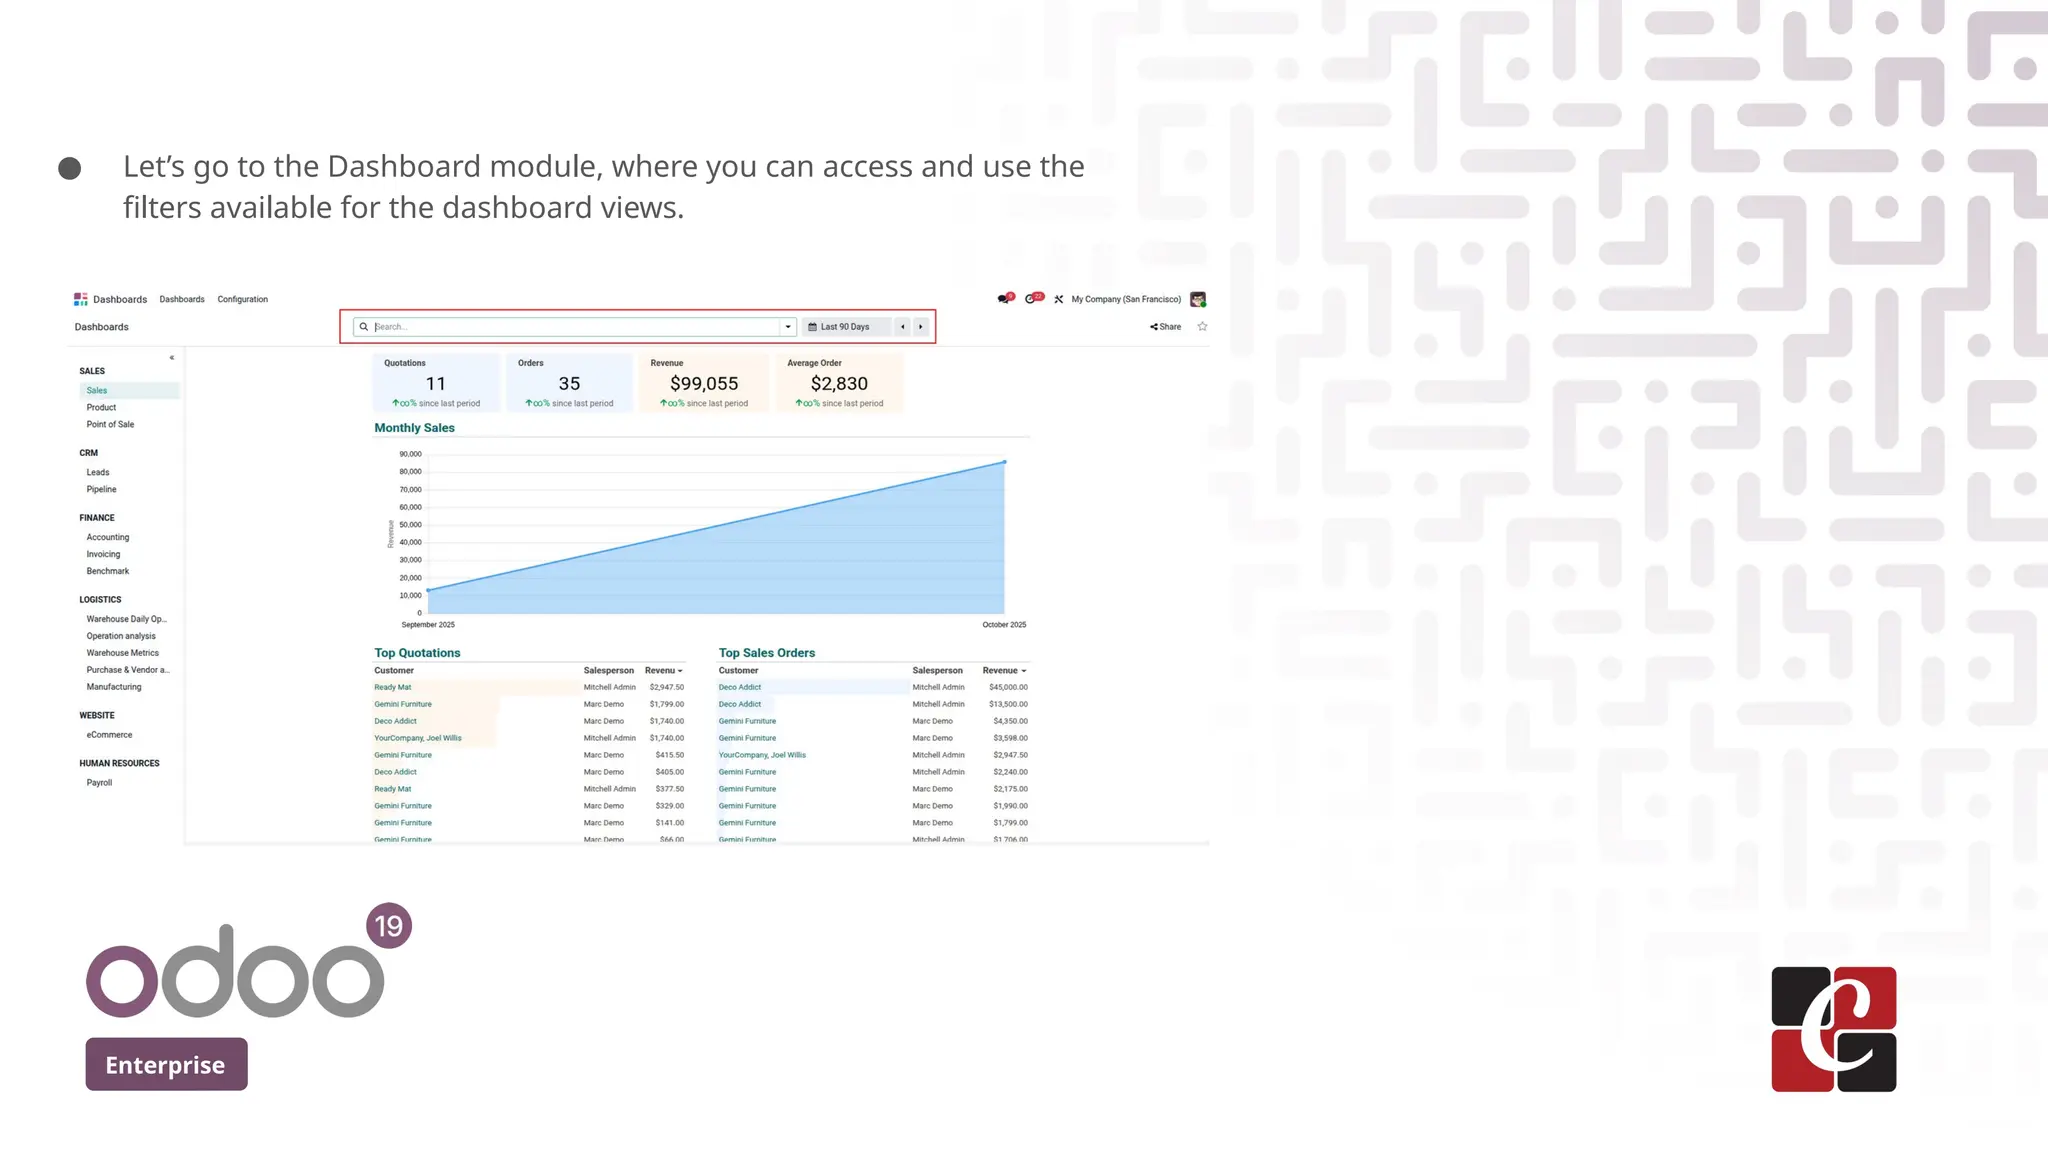Screen dimensions: 2048x1152
Task: Focus the dashboard Search field
Action: point(575,327)
